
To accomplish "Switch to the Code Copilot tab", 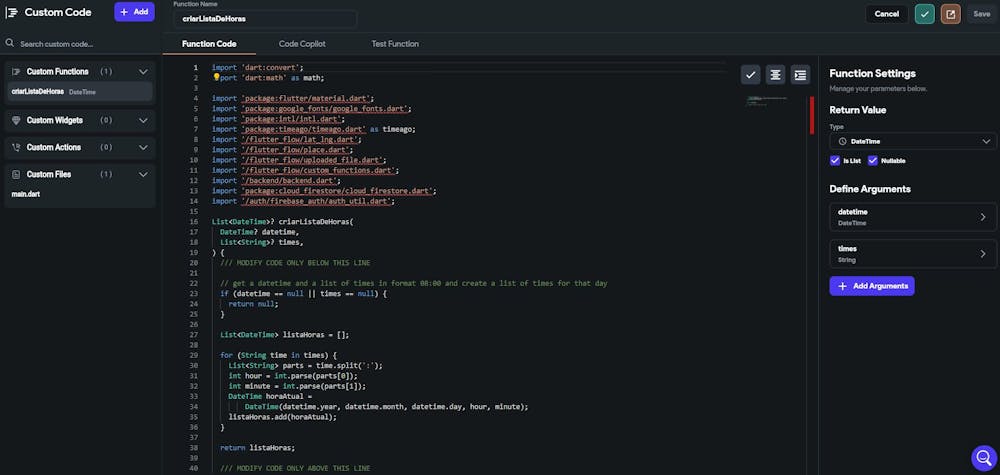I will pos(301,44).
